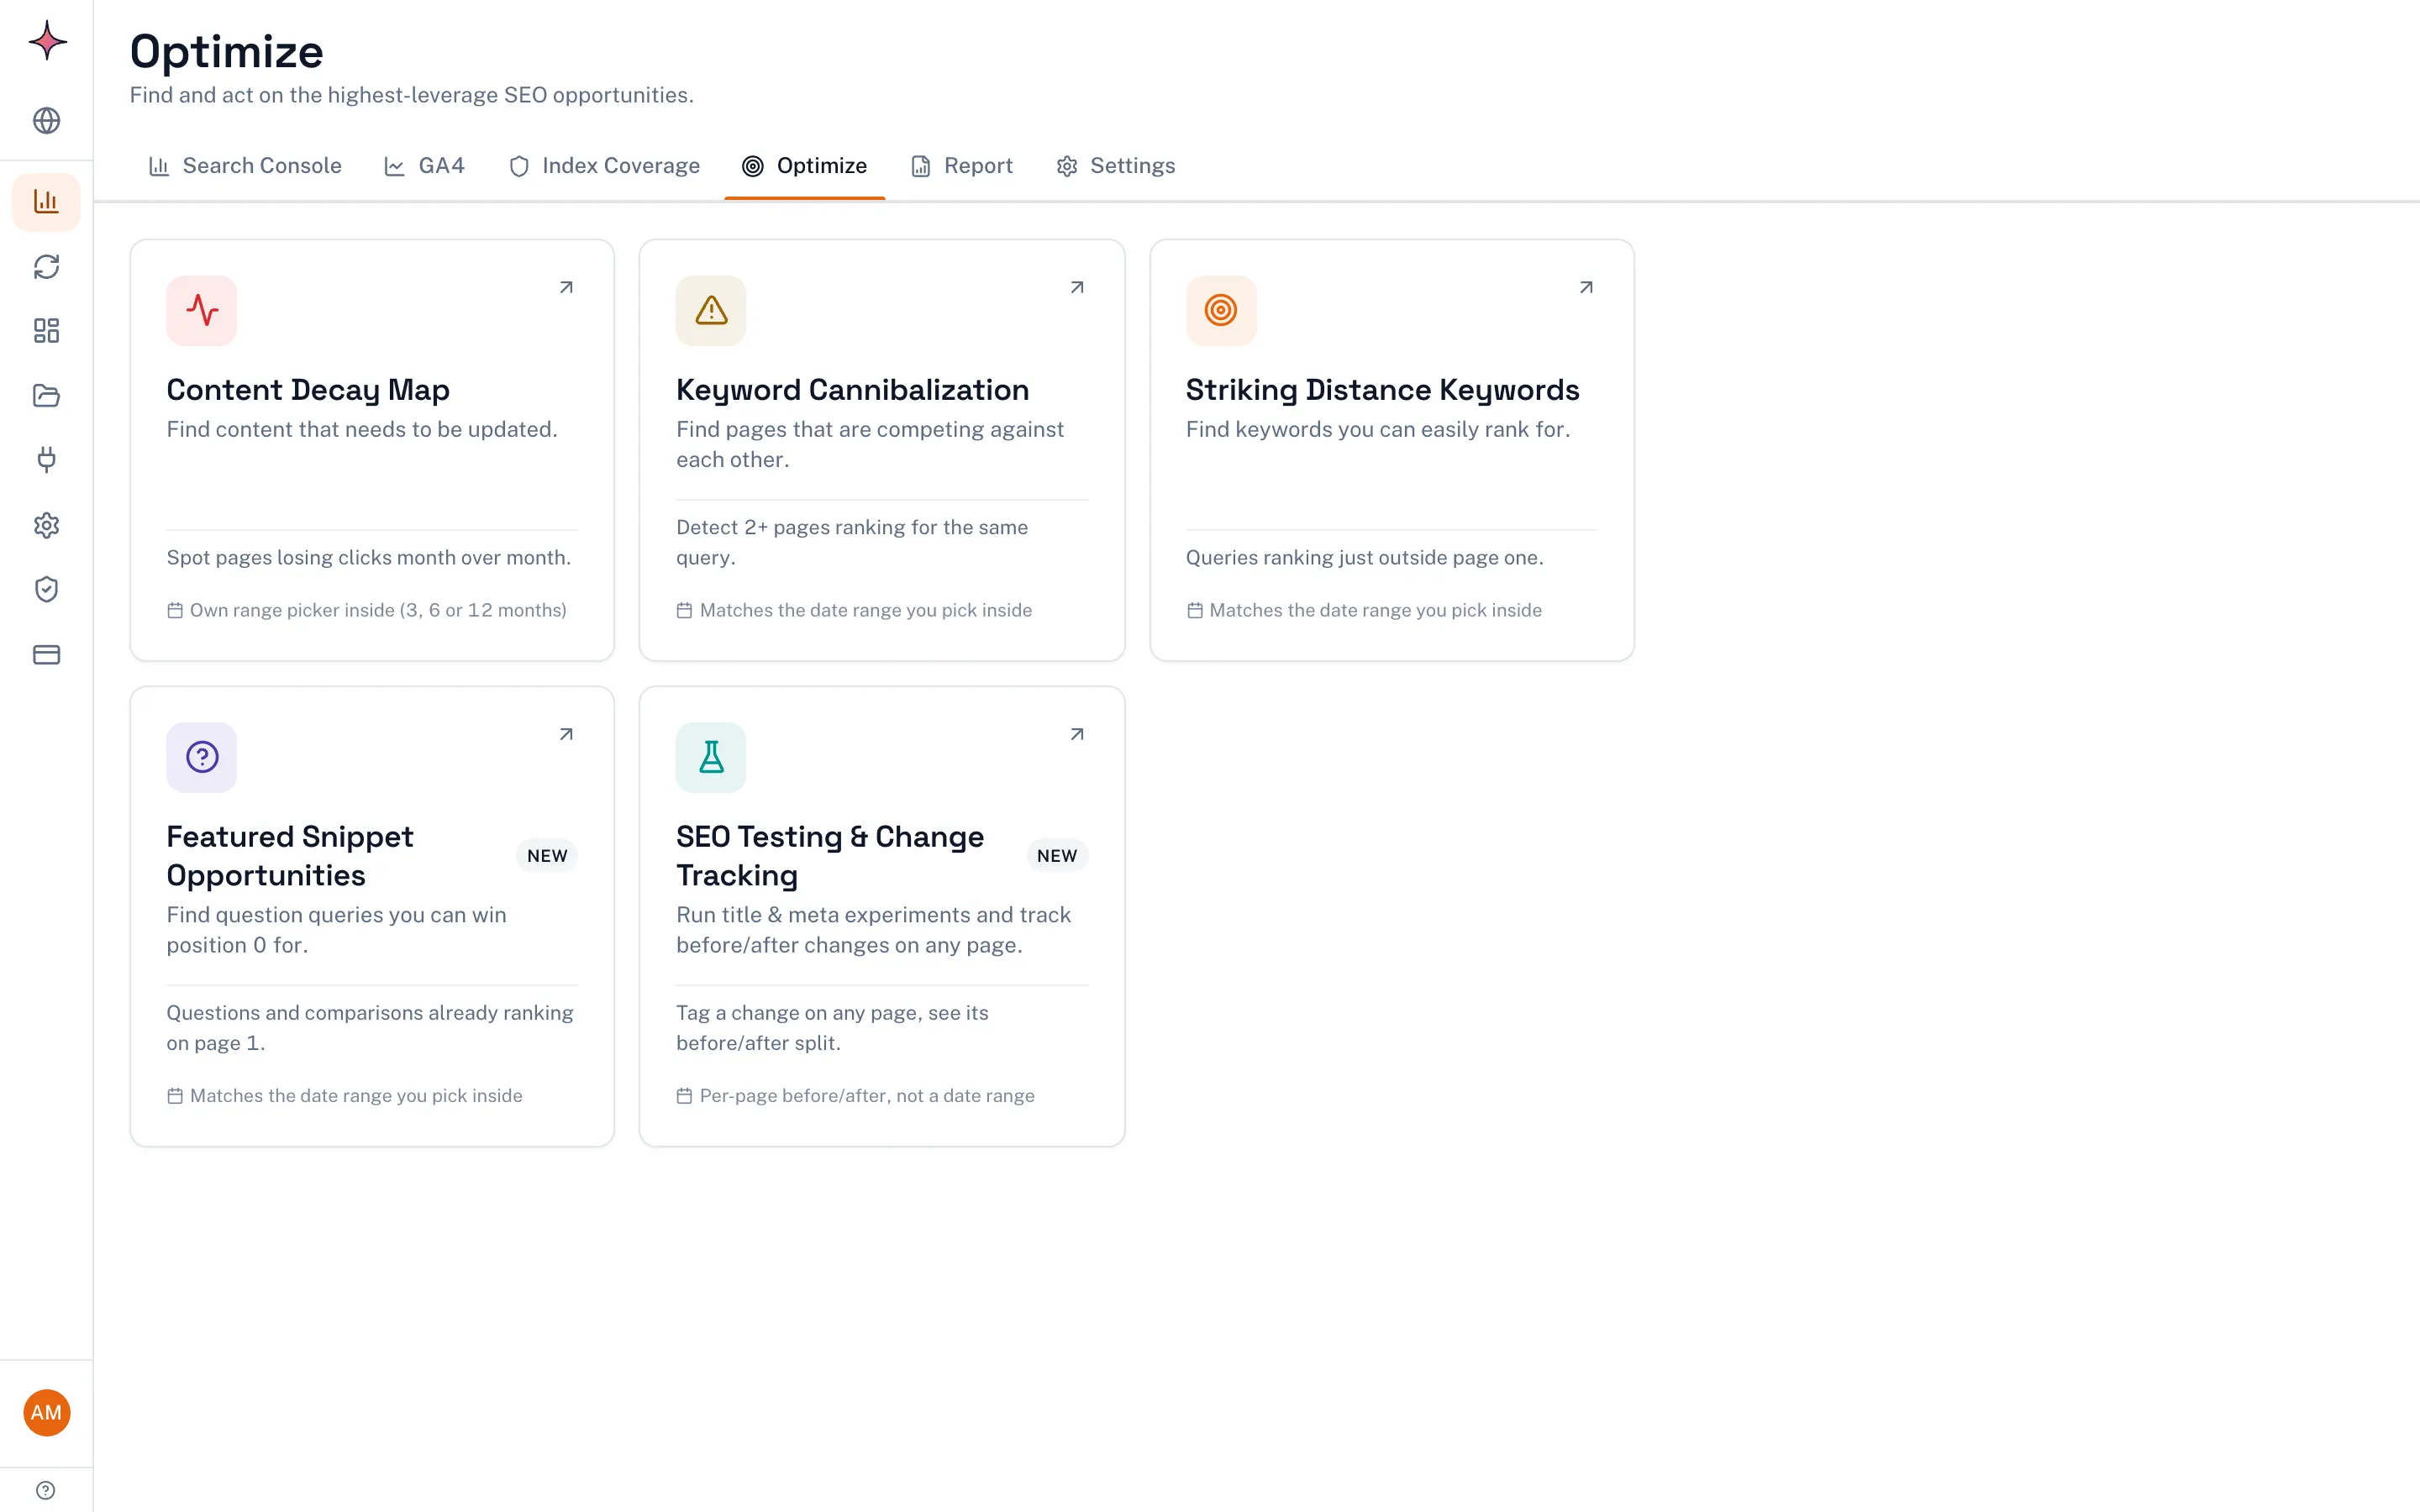The width and height of the screenshot is (2420, 1512).
Task: Open Striking Distance Keywords via its arrow
Action: [1586, 288]
